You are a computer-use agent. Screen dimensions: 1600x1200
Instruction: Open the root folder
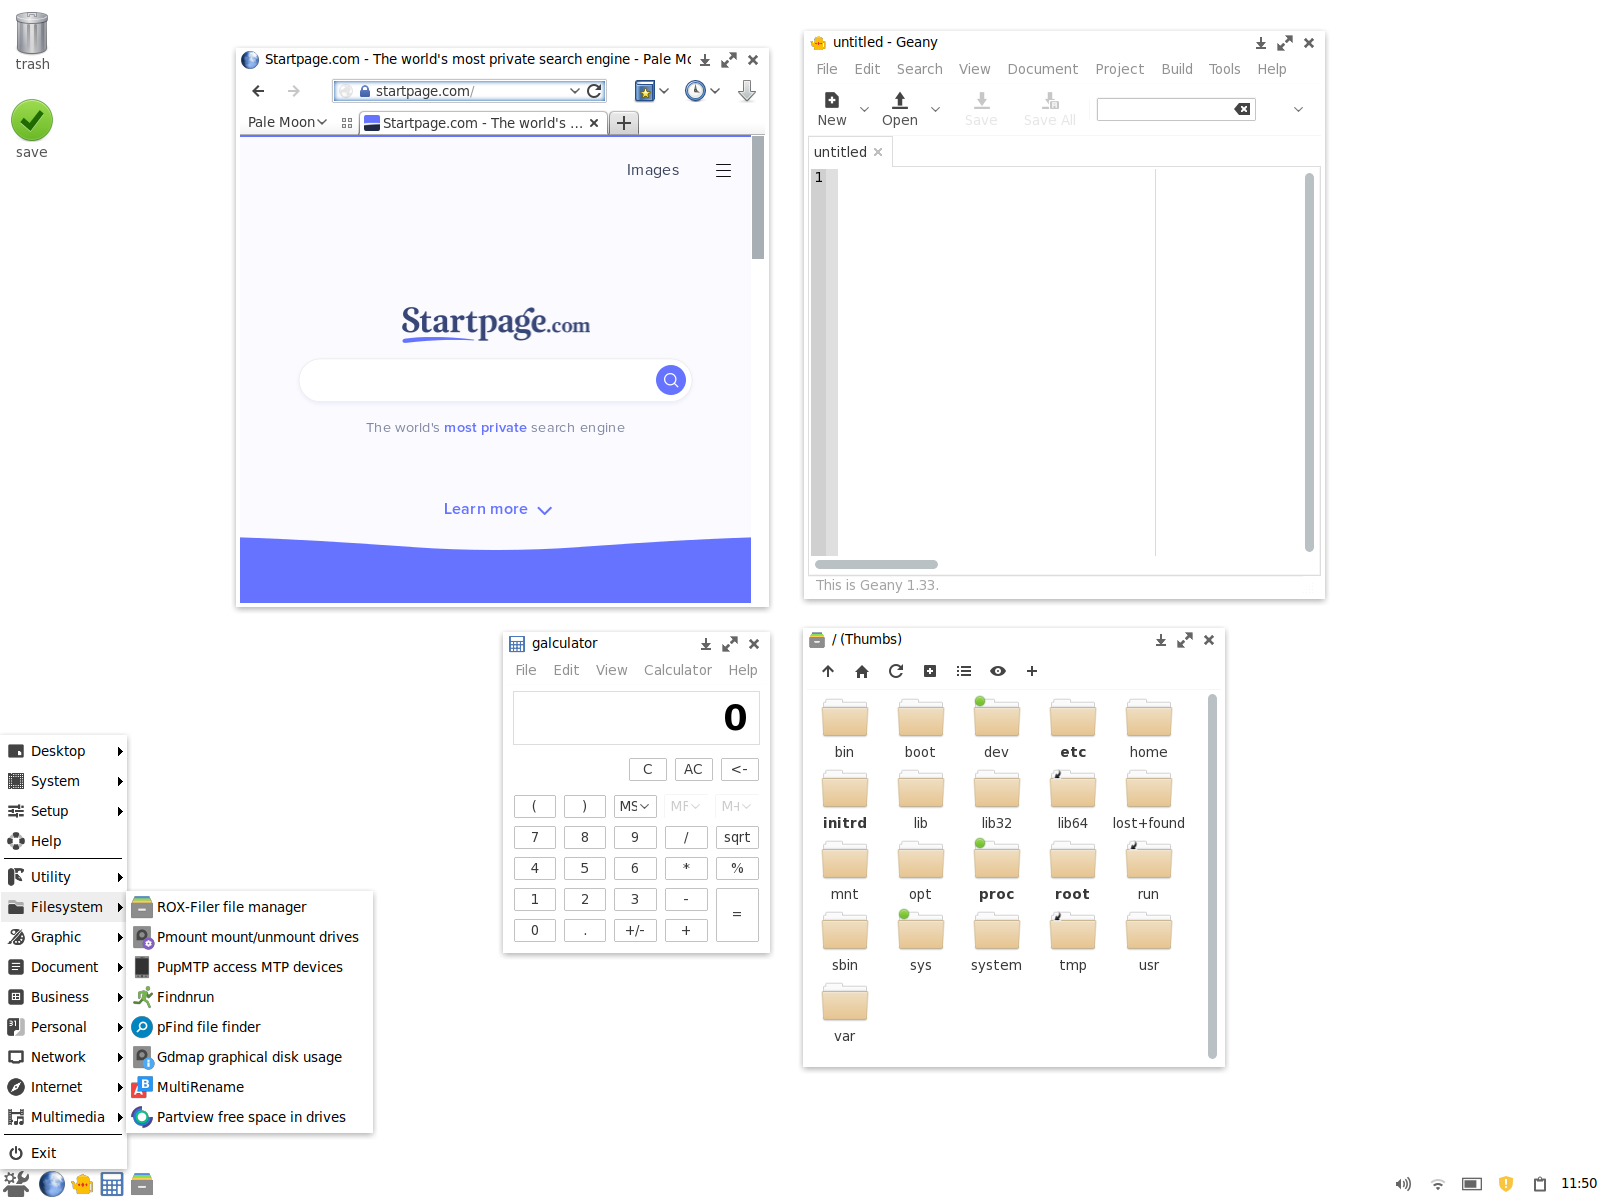coord(1073,871)
